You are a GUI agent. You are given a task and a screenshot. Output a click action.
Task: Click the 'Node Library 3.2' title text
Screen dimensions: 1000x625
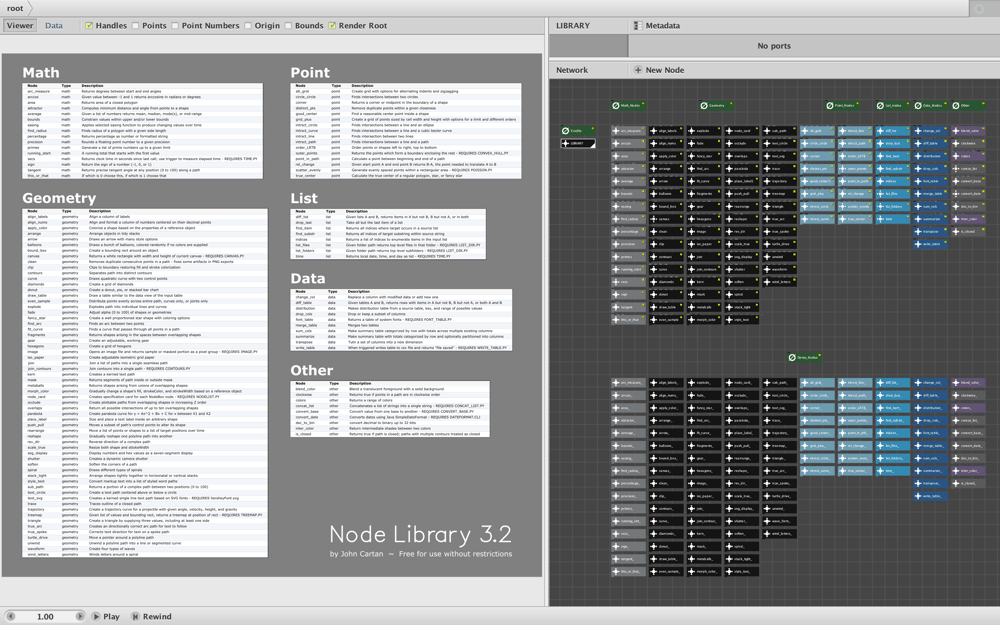(420, 534)
